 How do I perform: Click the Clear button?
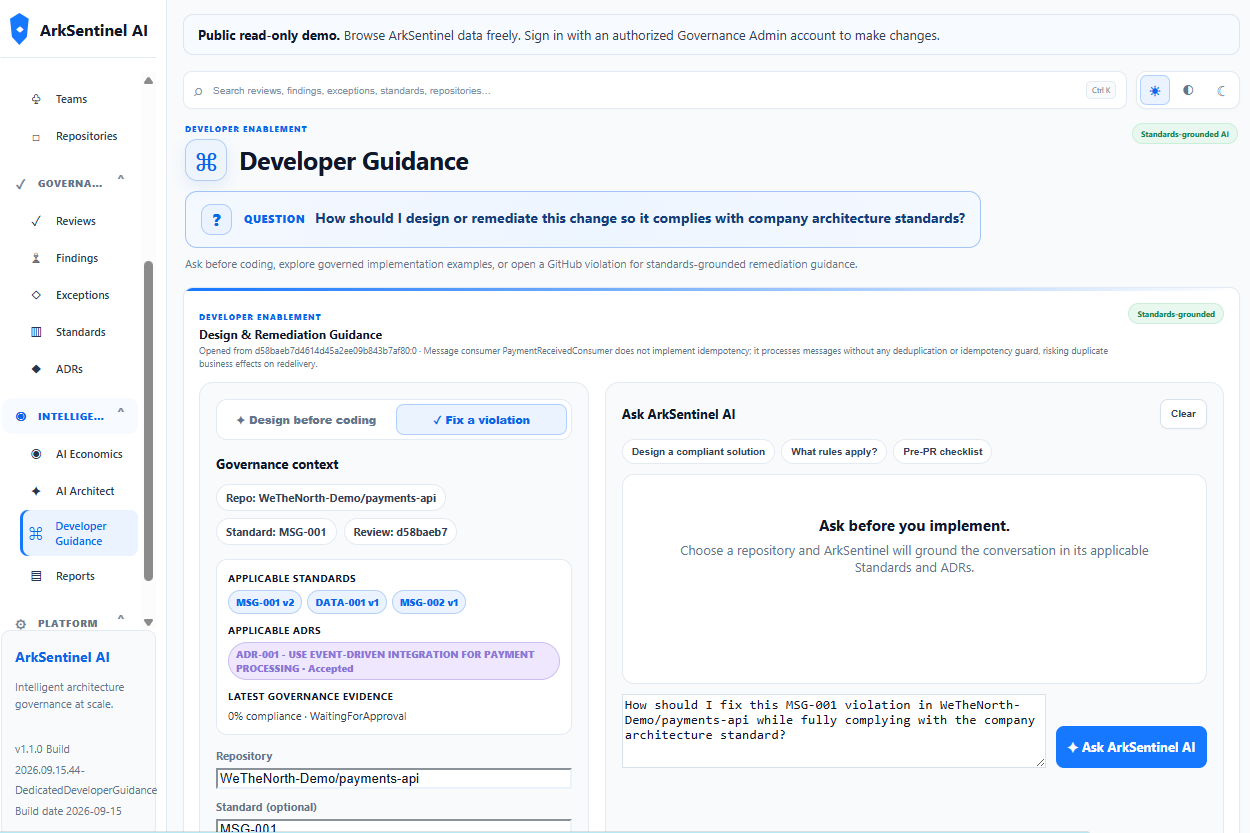1183,414
